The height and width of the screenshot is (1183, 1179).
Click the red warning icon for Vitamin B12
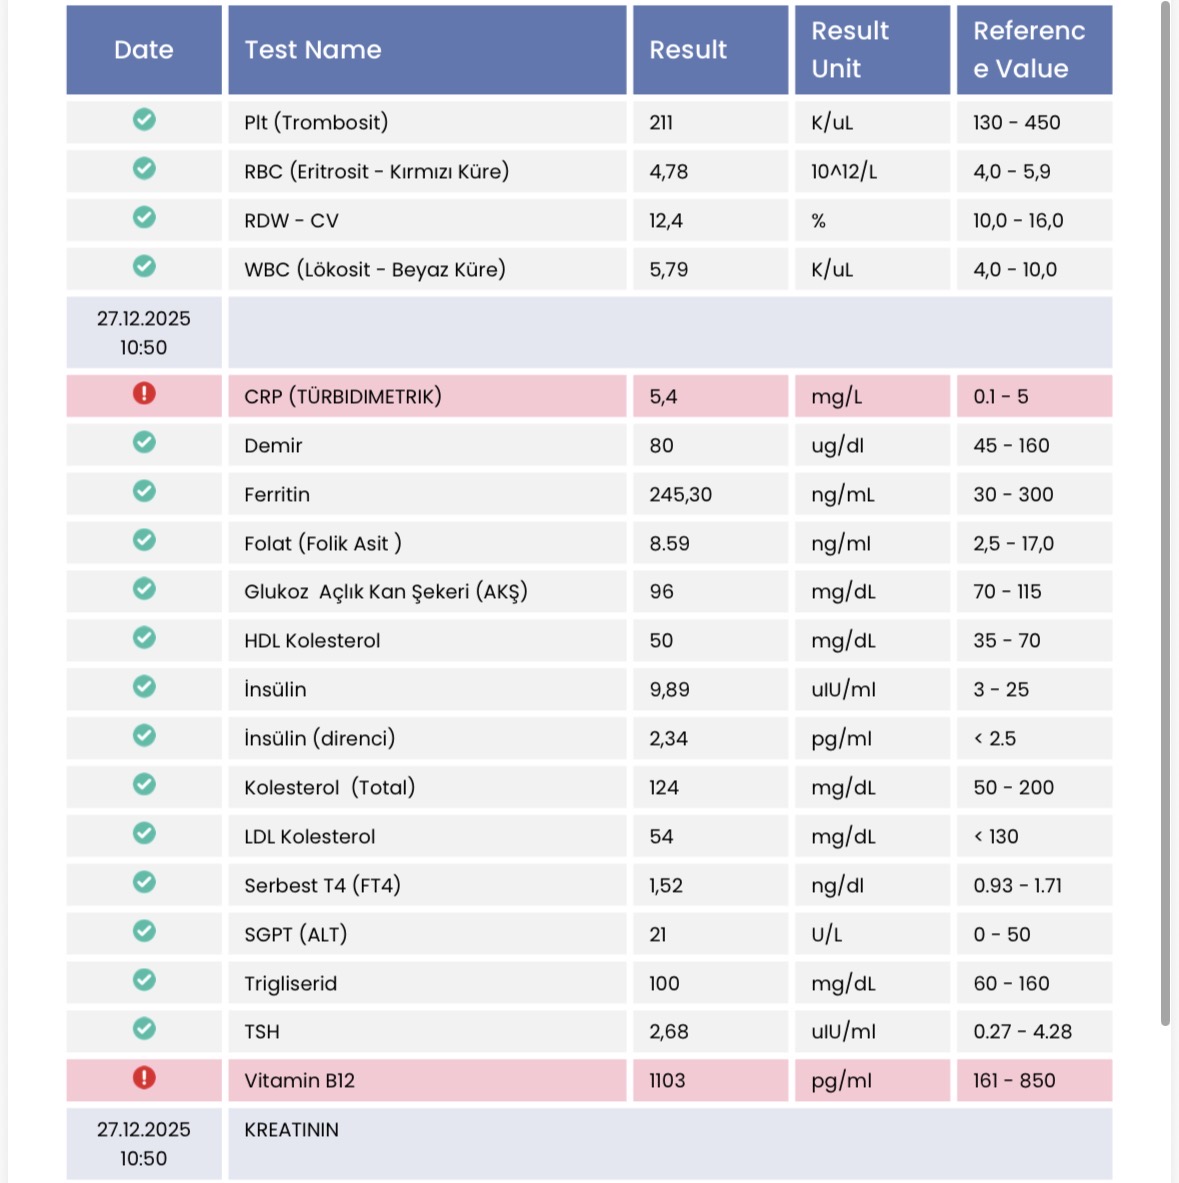144,1078
